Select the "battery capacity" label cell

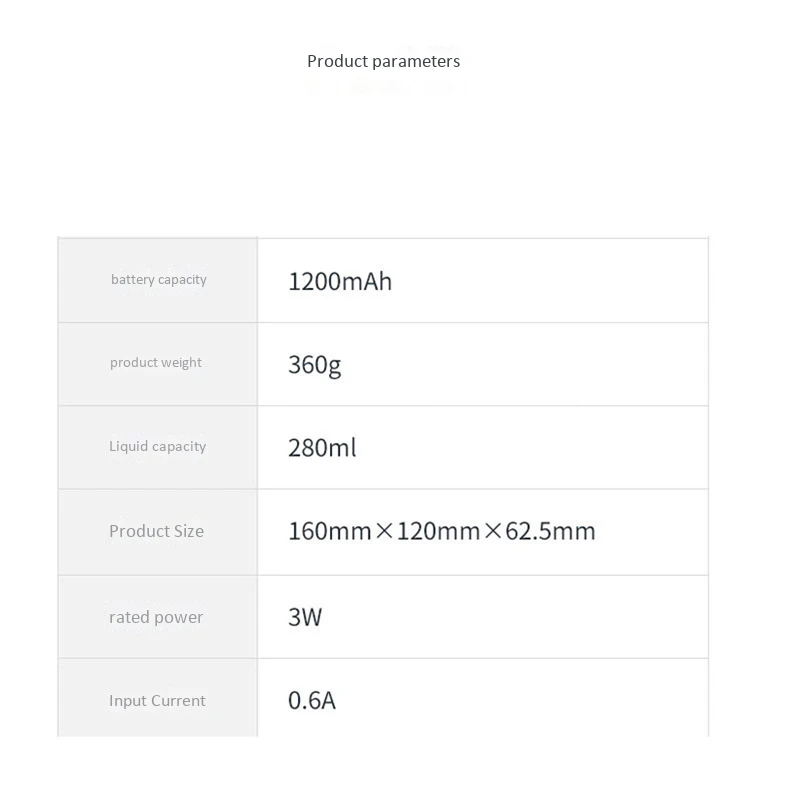(158, 280)
